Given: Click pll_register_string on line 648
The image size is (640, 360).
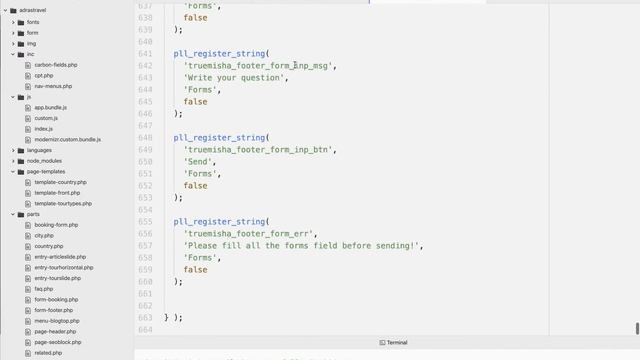Looking at the screenshot, I should click(x=219, y=138).
